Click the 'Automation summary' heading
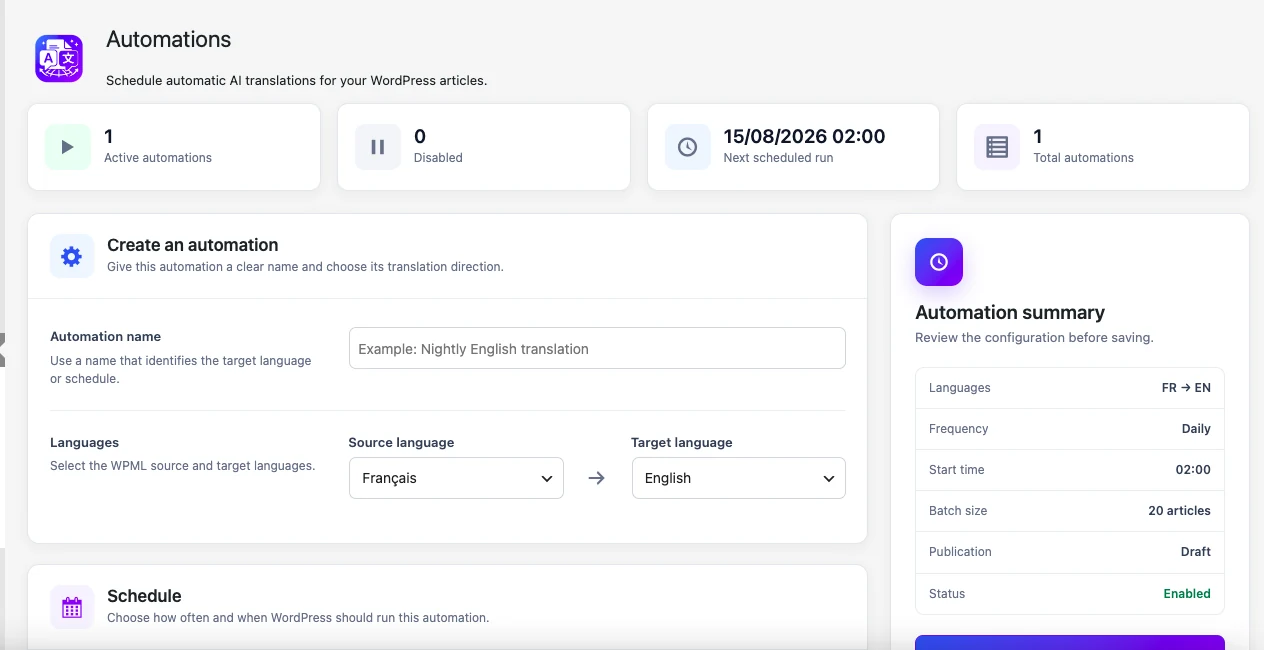The height and width of the screenshot is (650, 1264). (1010, 312)
